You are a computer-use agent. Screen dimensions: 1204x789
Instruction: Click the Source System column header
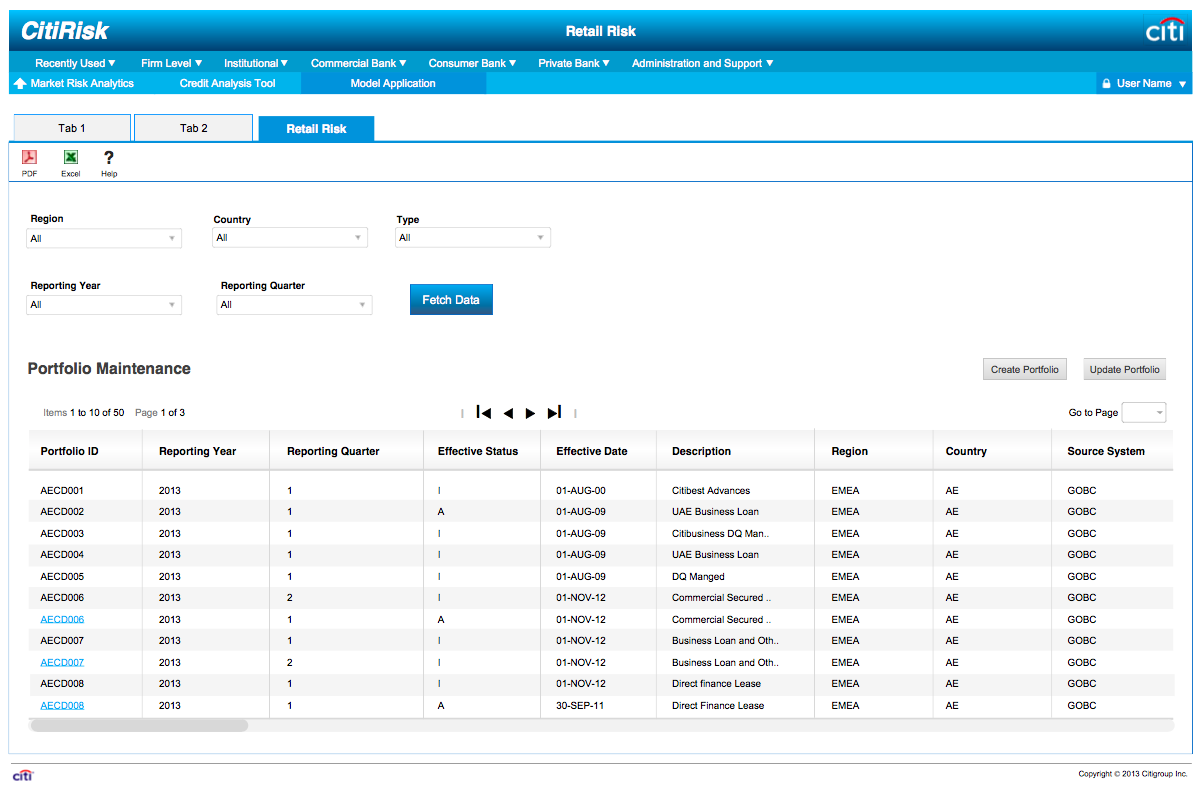(1112, 452)
